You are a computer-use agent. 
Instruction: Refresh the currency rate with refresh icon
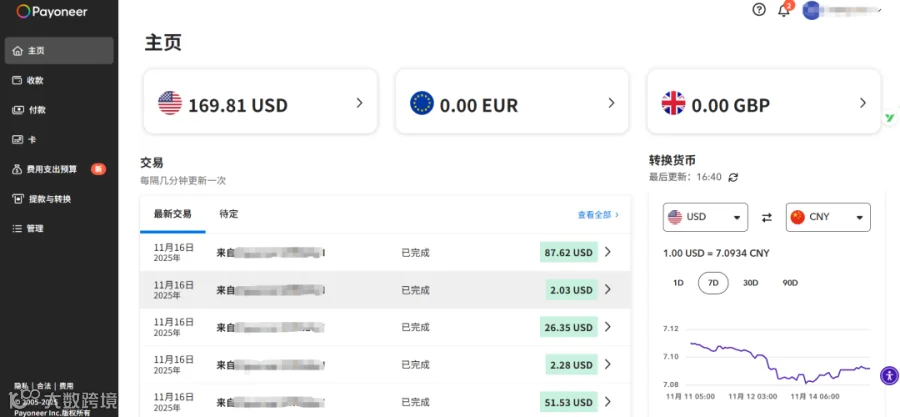[x=733, y=177]
